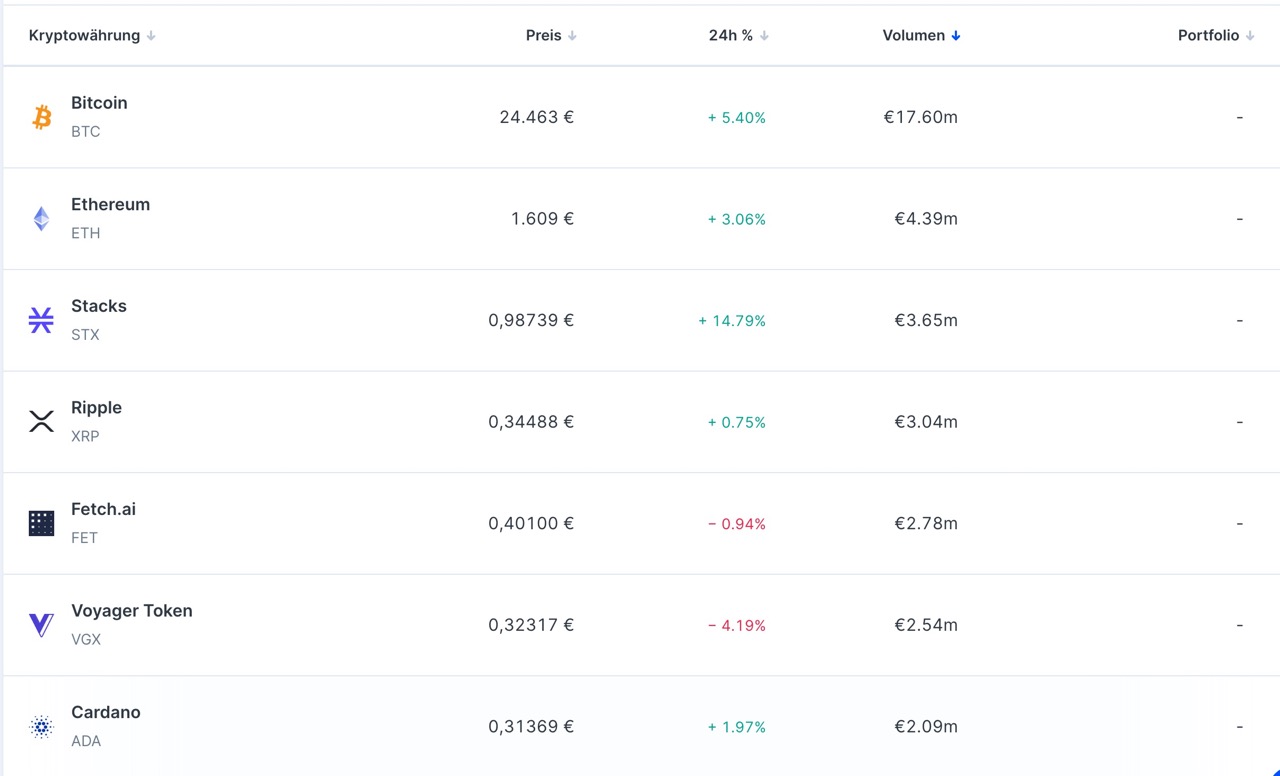1280x776 pixels.
Task: Open Fetch.ai via its dotted logo
Action: click(x=41, y=523)
